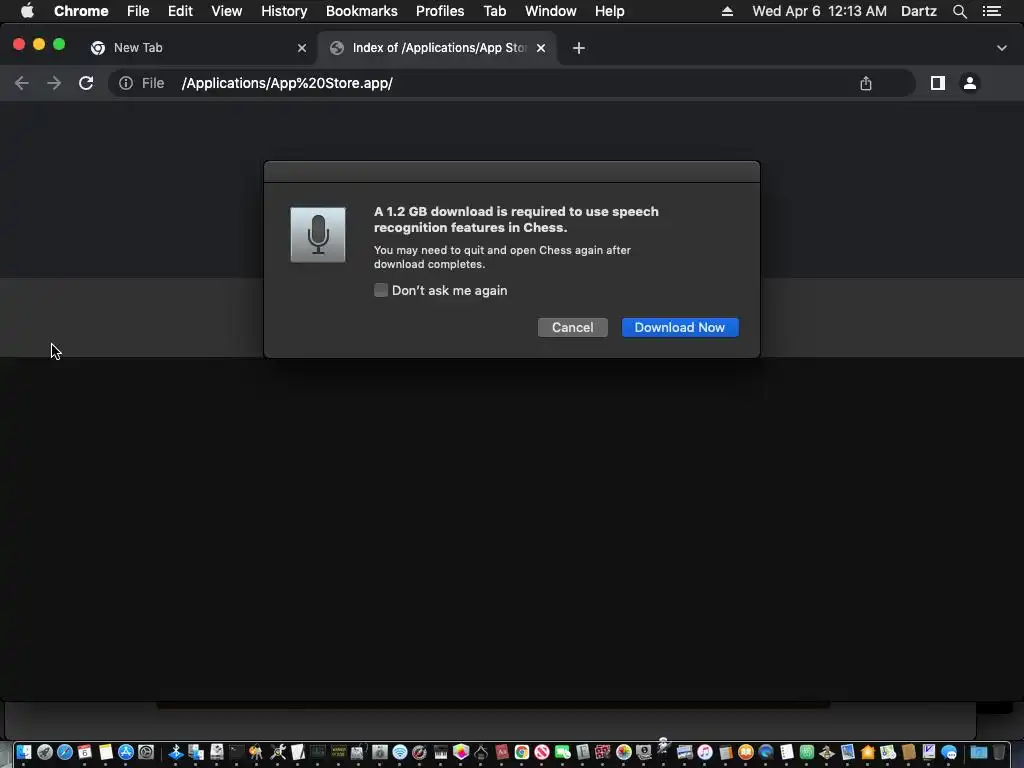Image resolution: width=1024 pixels, height=768 pixels.
Task: Reload the page with the refresh icon
Action: pyautogui.click(x=86, y=83)
